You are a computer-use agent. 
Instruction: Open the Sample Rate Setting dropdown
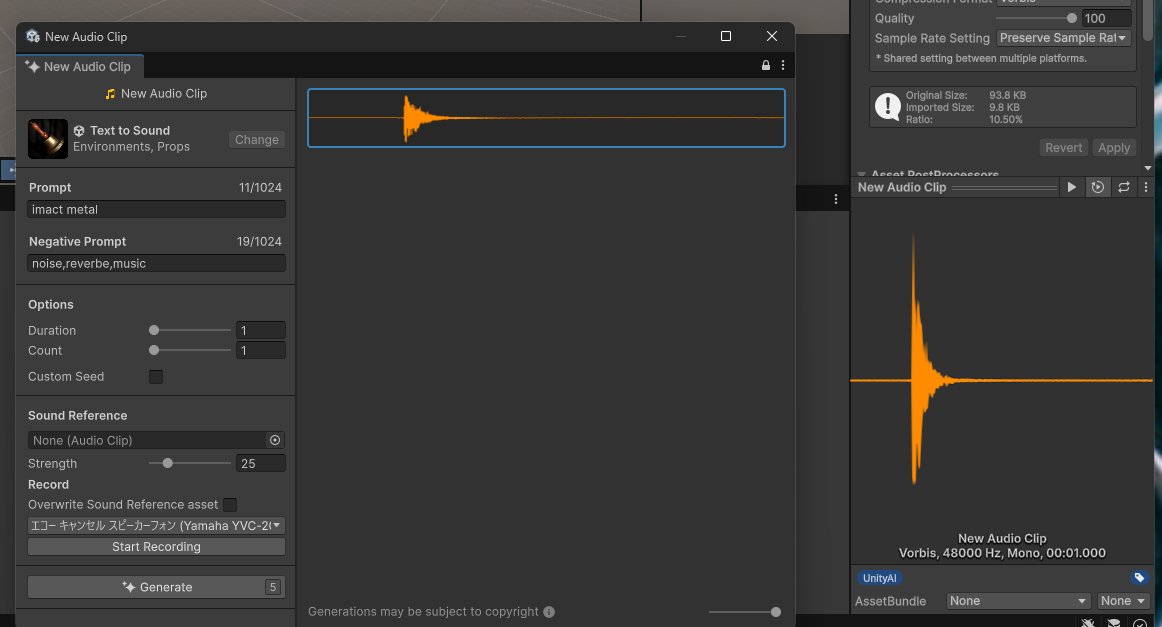pos(1063,38)
